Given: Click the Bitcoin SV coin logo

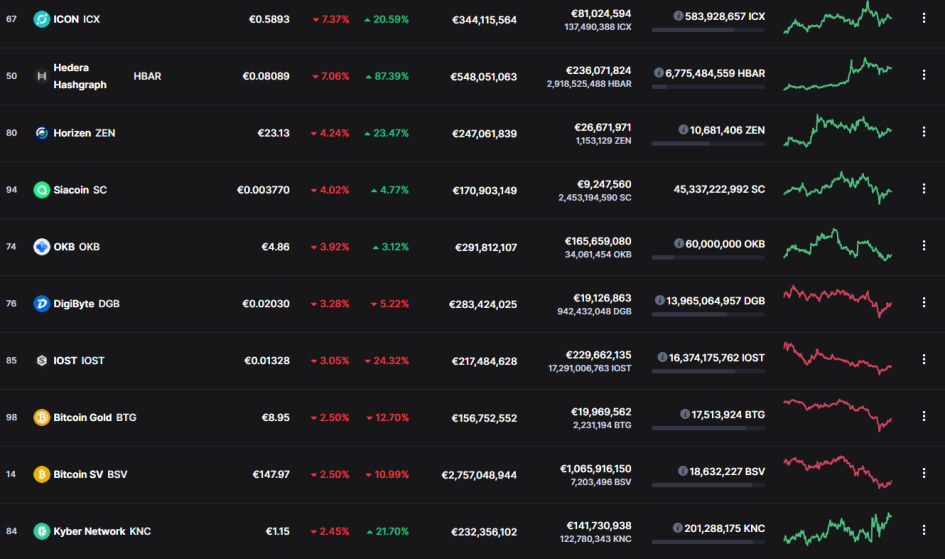Looking at the screenshot, I should click(42, 475).
